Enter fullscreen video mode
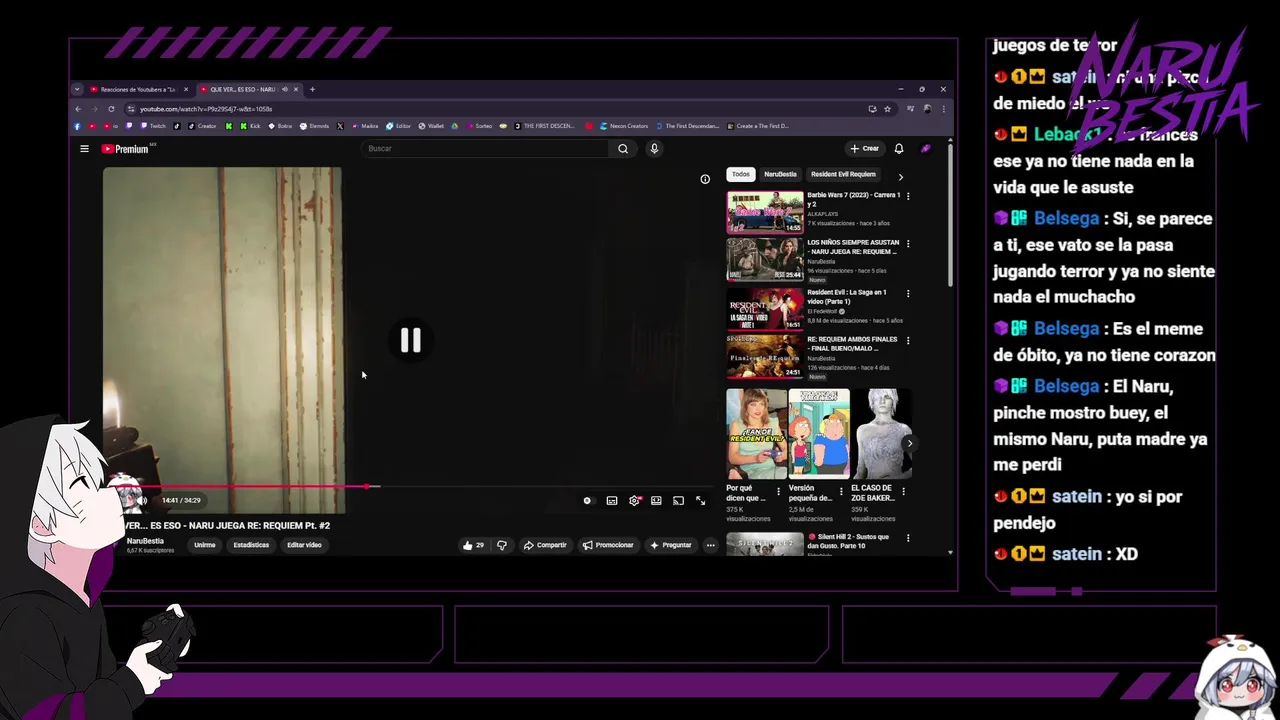Screen dimensions: 1280x720 click(x=700, y=500)
